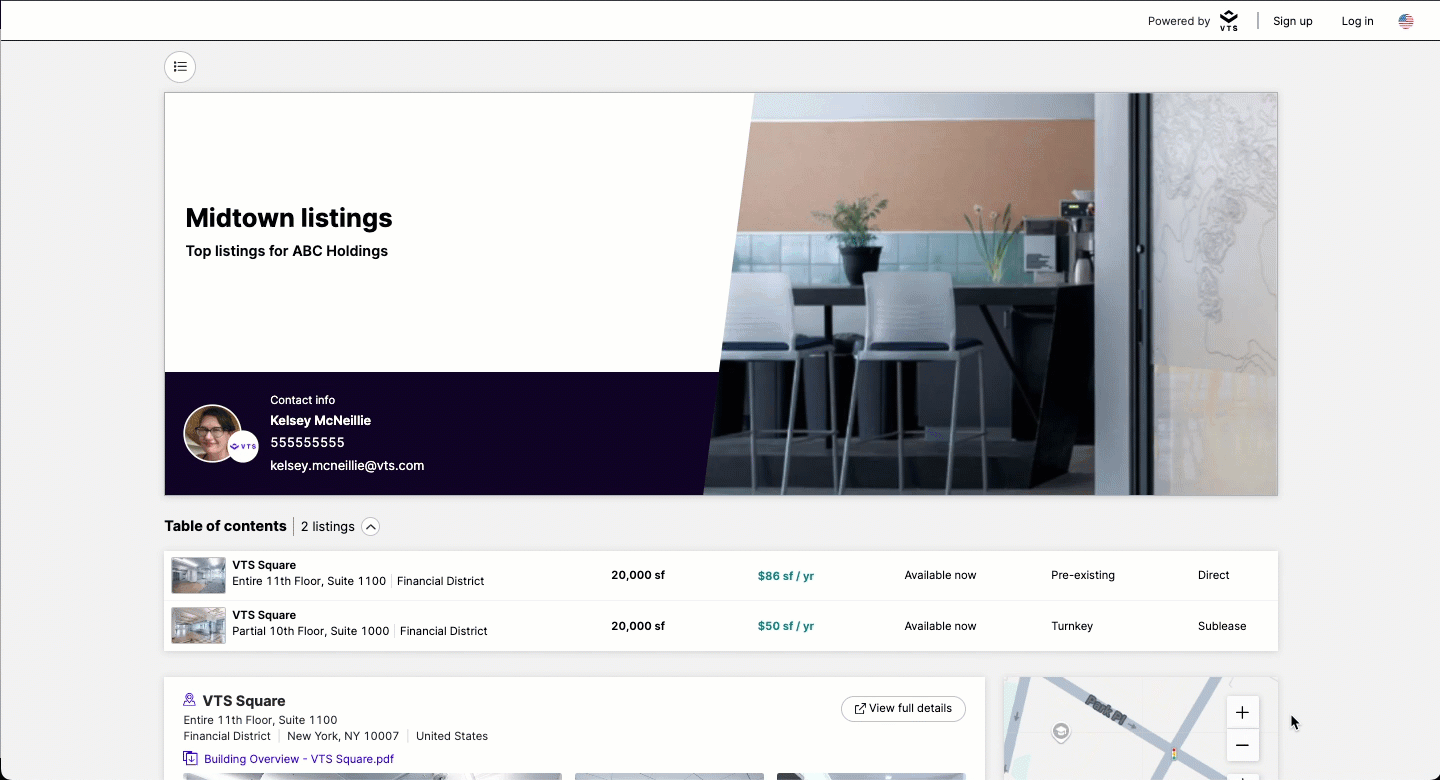Click the Kelsey McNeillie contact name
The image size is (1440, 780).
coord(320,420)
